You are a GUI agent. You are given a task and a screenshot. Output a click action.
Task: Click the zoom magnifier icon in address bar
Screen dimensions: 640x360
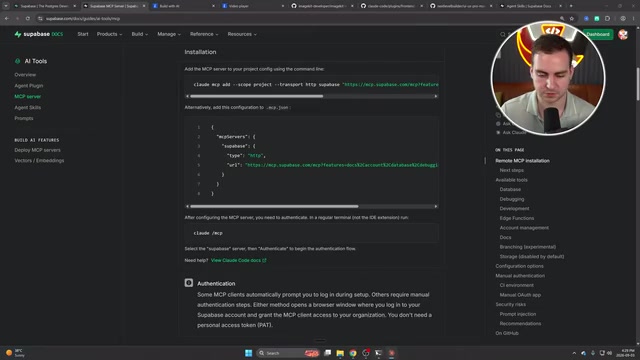click(x=562, y=18)
